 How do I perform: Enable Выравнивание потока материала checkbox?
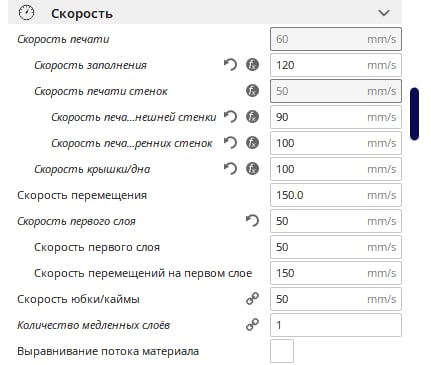(282, 351)
